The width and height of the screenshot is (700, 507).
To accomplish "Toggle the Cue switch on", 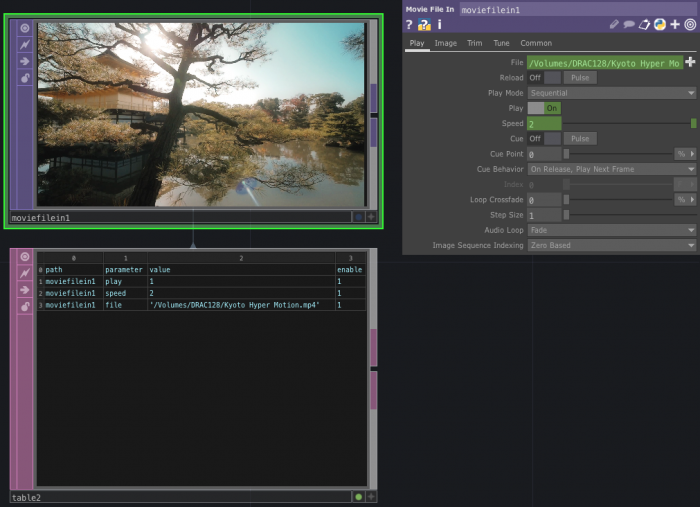I will (544, 139).
